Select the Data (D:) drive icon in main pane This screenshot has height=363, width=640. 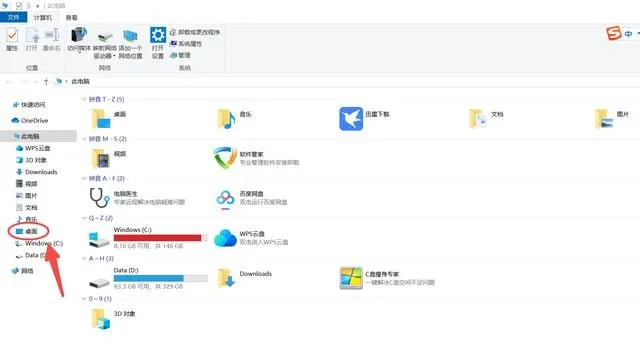coord(99,282)
